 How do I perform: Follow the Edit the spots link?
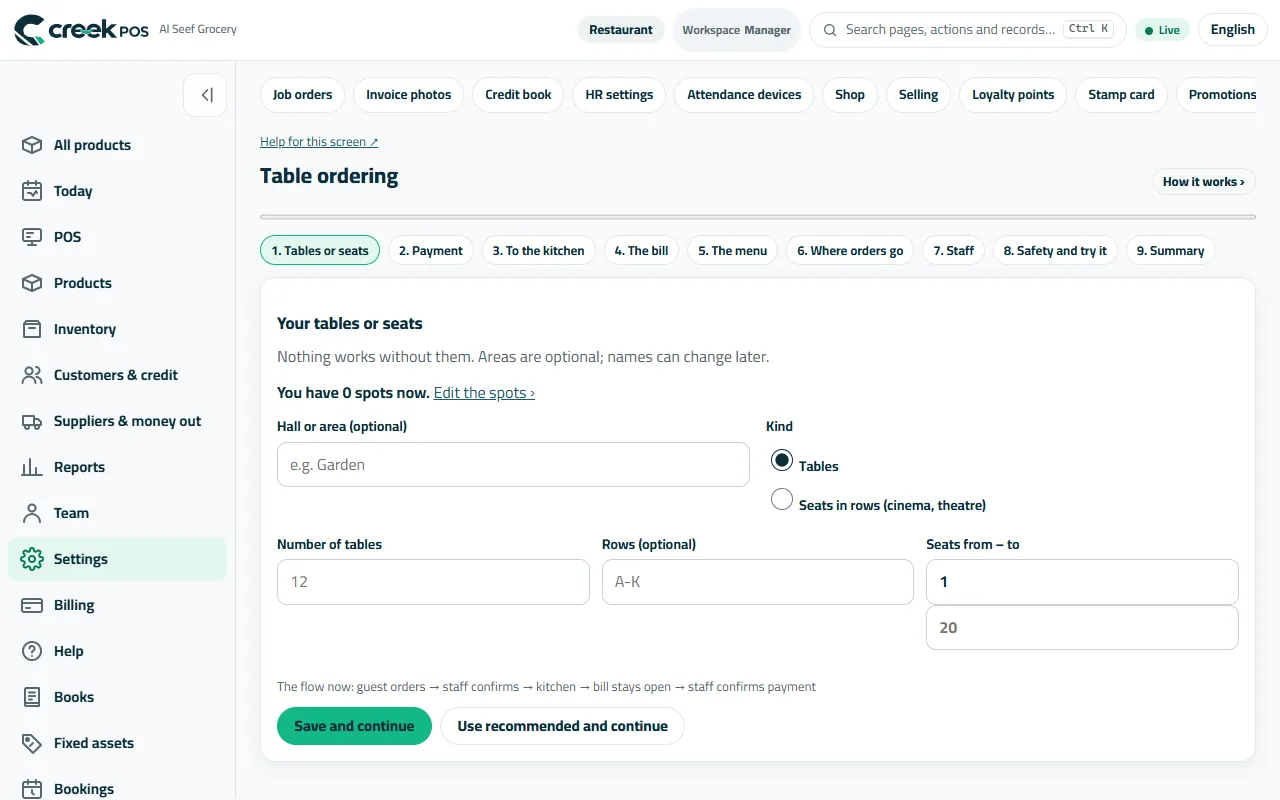click(484, 393)
